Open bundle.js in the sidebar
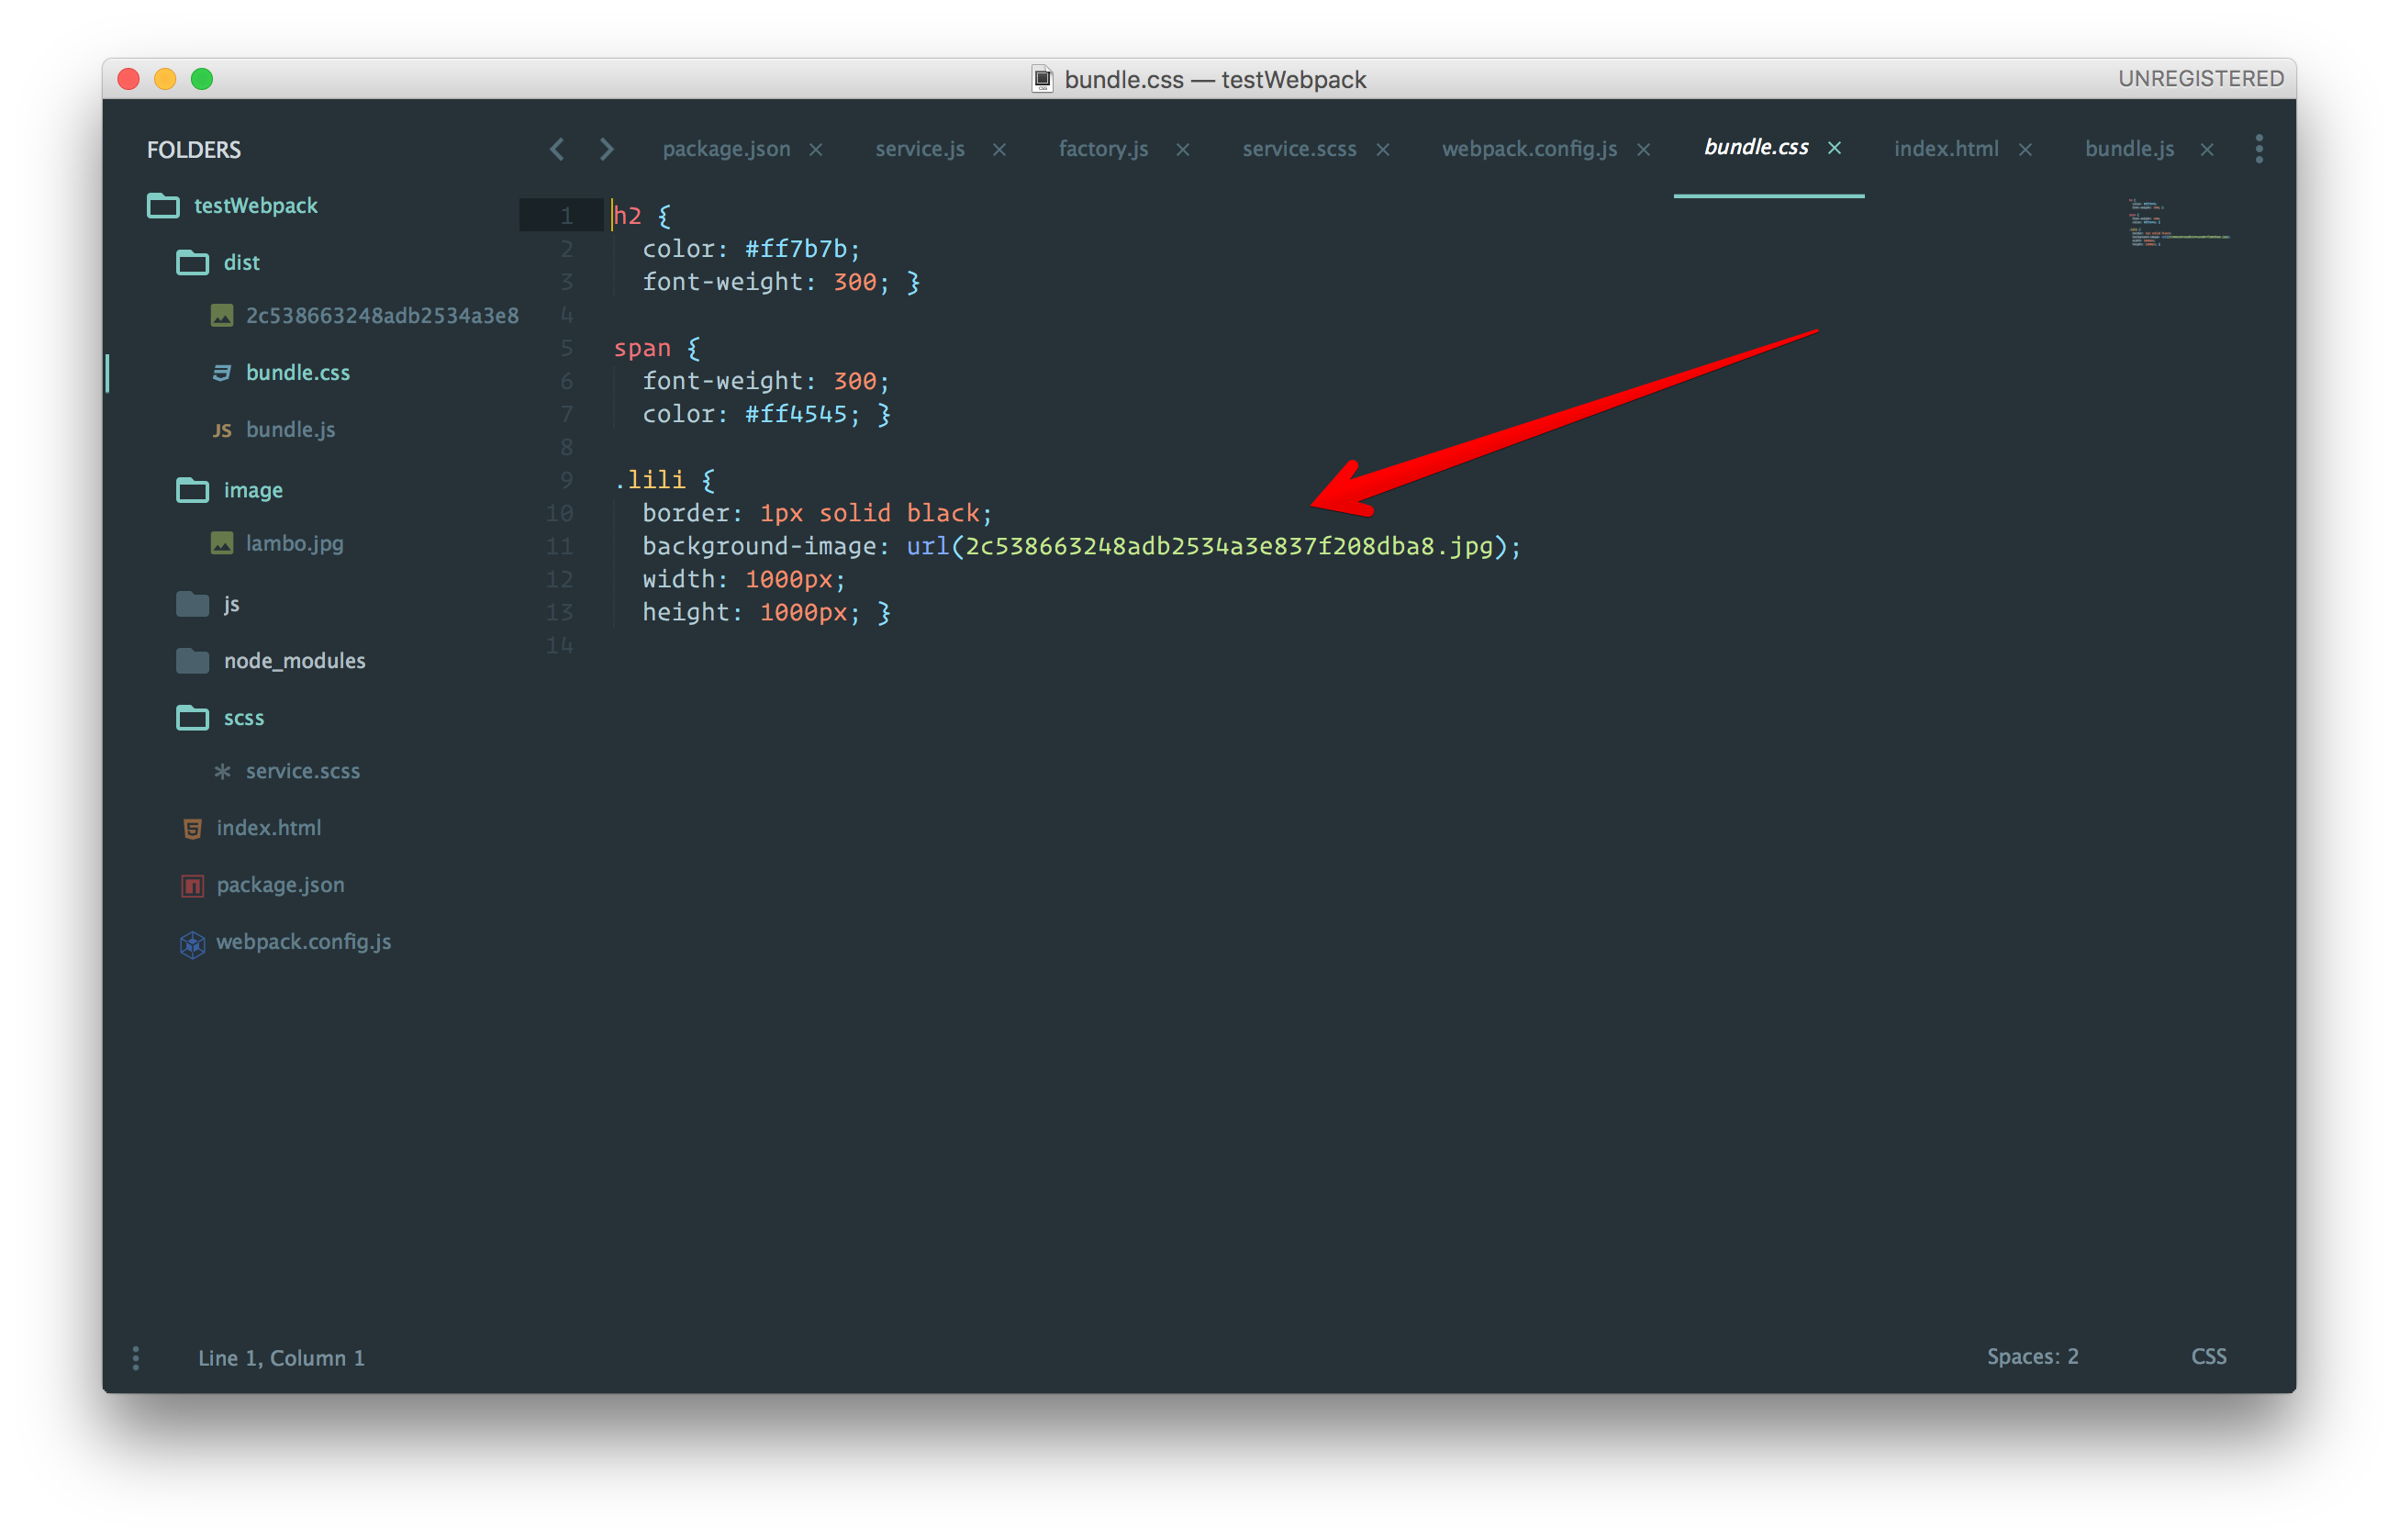The image size is (2399, 1540). [290, 430]
